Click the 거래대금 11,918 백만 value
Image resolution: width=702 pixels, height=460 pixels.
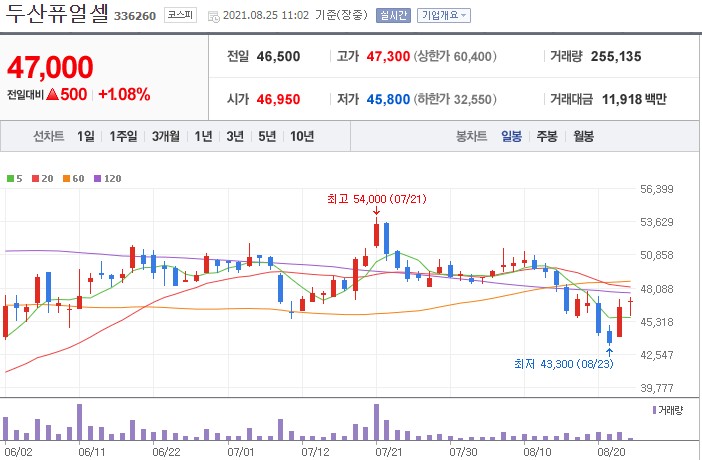634,99
